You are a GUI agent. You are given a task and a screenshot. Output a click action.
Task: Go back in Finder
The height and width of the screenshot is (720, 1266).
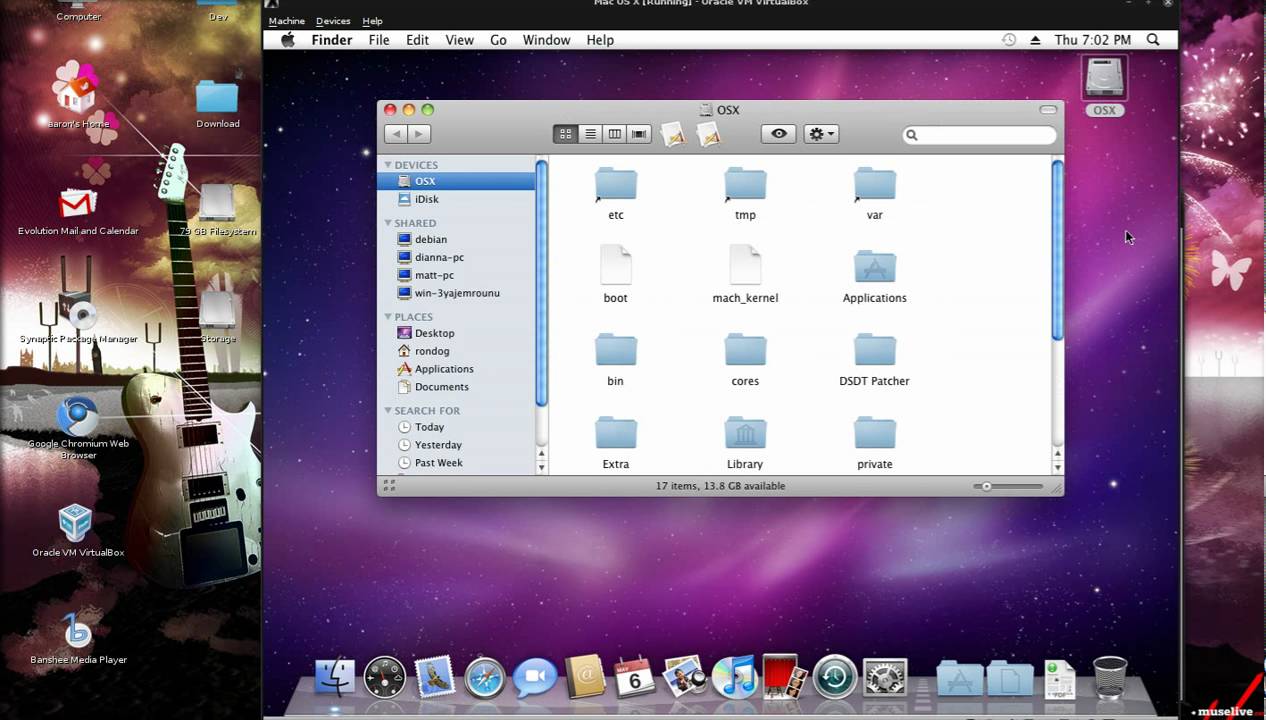tap(396, 134)
